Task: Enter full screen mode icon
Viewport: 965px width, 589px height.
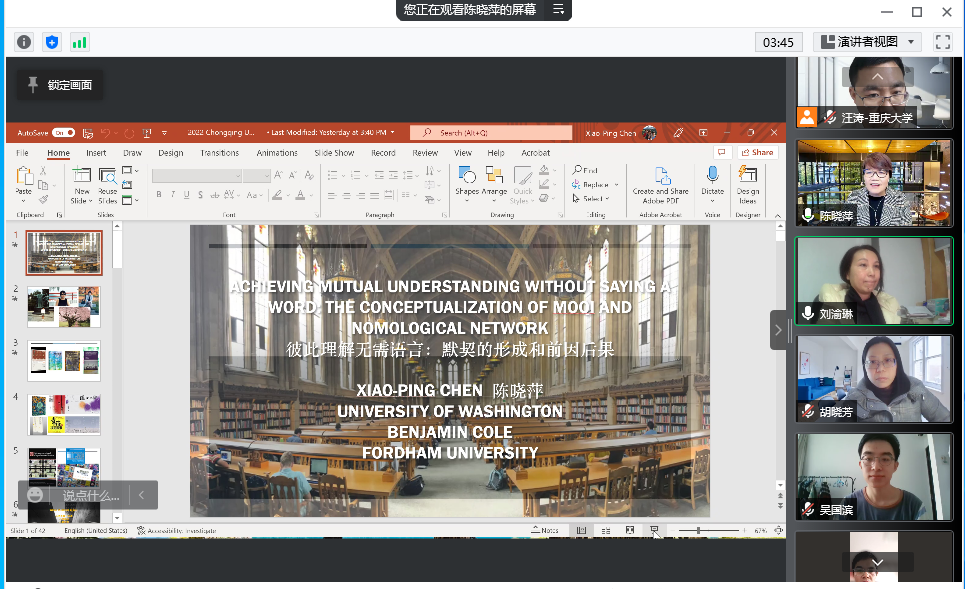Action: [x=942, y=42]
